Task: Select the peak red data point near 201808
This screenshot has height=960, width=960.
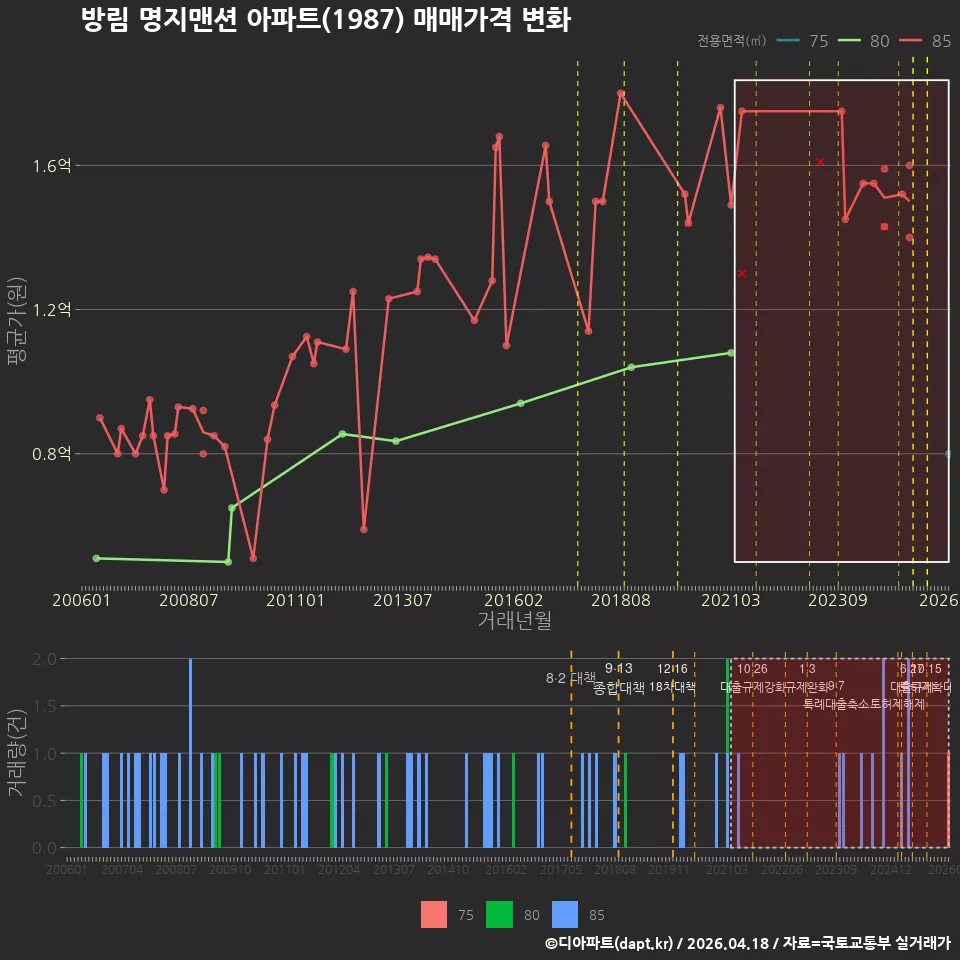Action: 621,94
